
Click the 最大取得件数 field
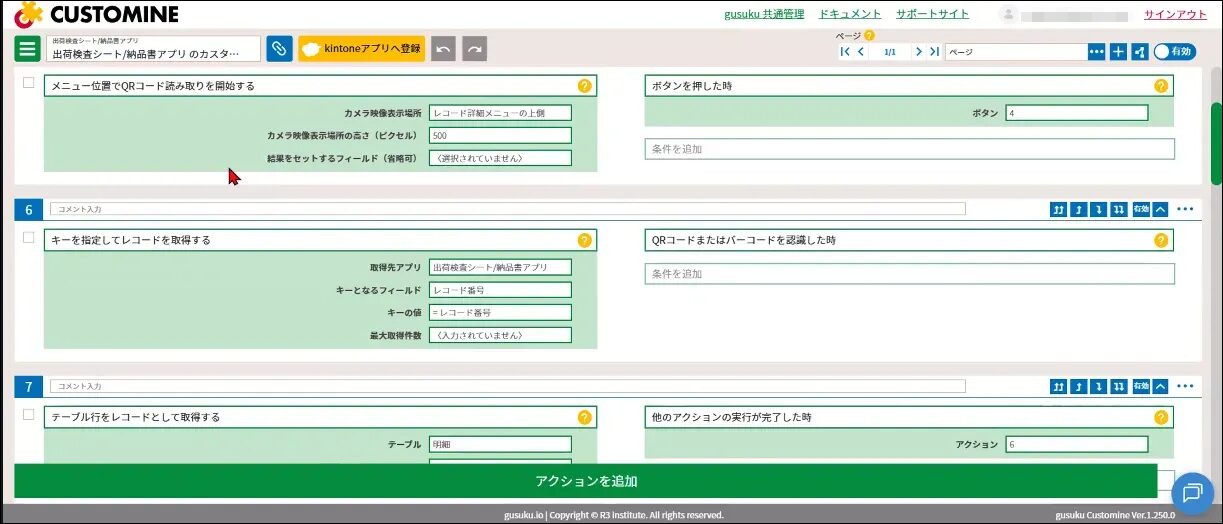point(500,335)
